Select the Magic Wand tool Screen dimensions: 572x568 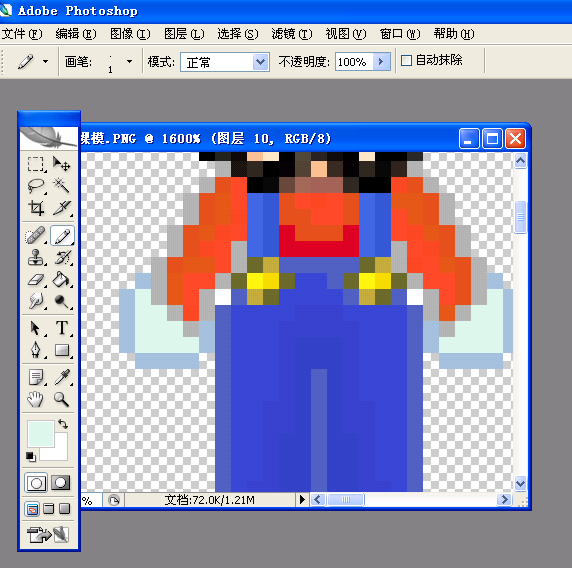point(61,186)
